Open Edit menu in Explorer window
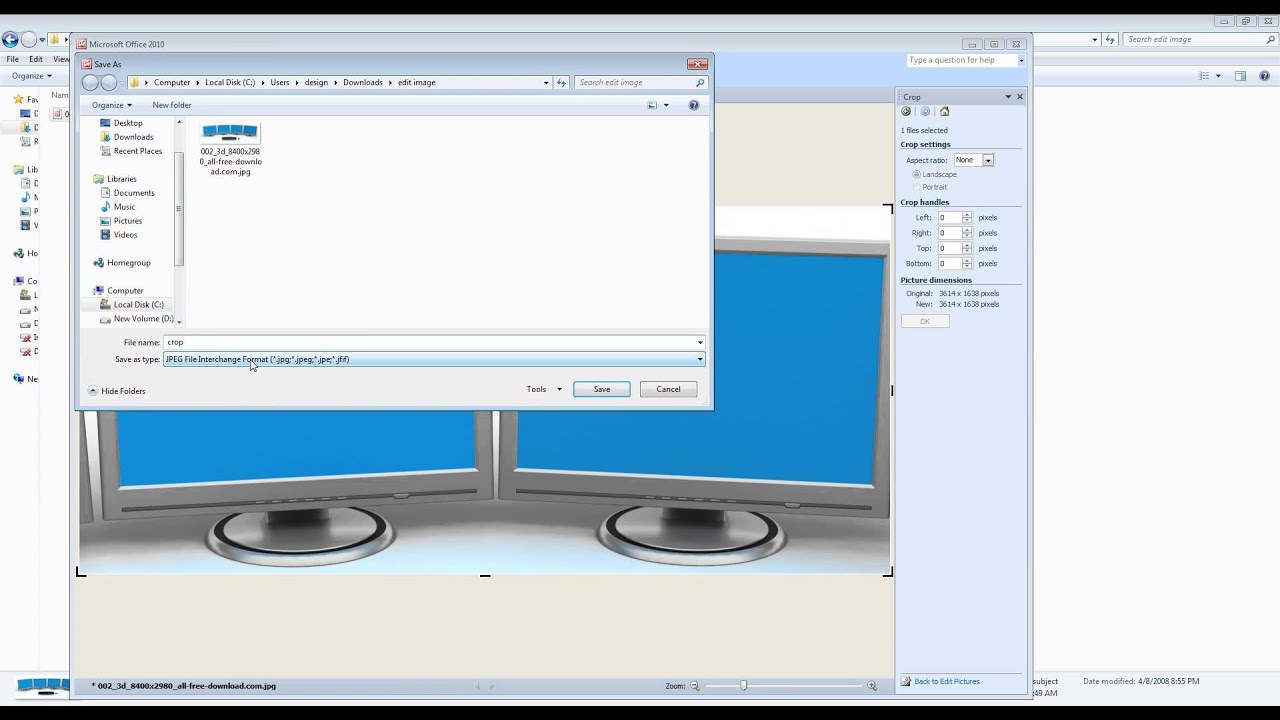This screenshot has height=720, width=1280. point(35,59)
